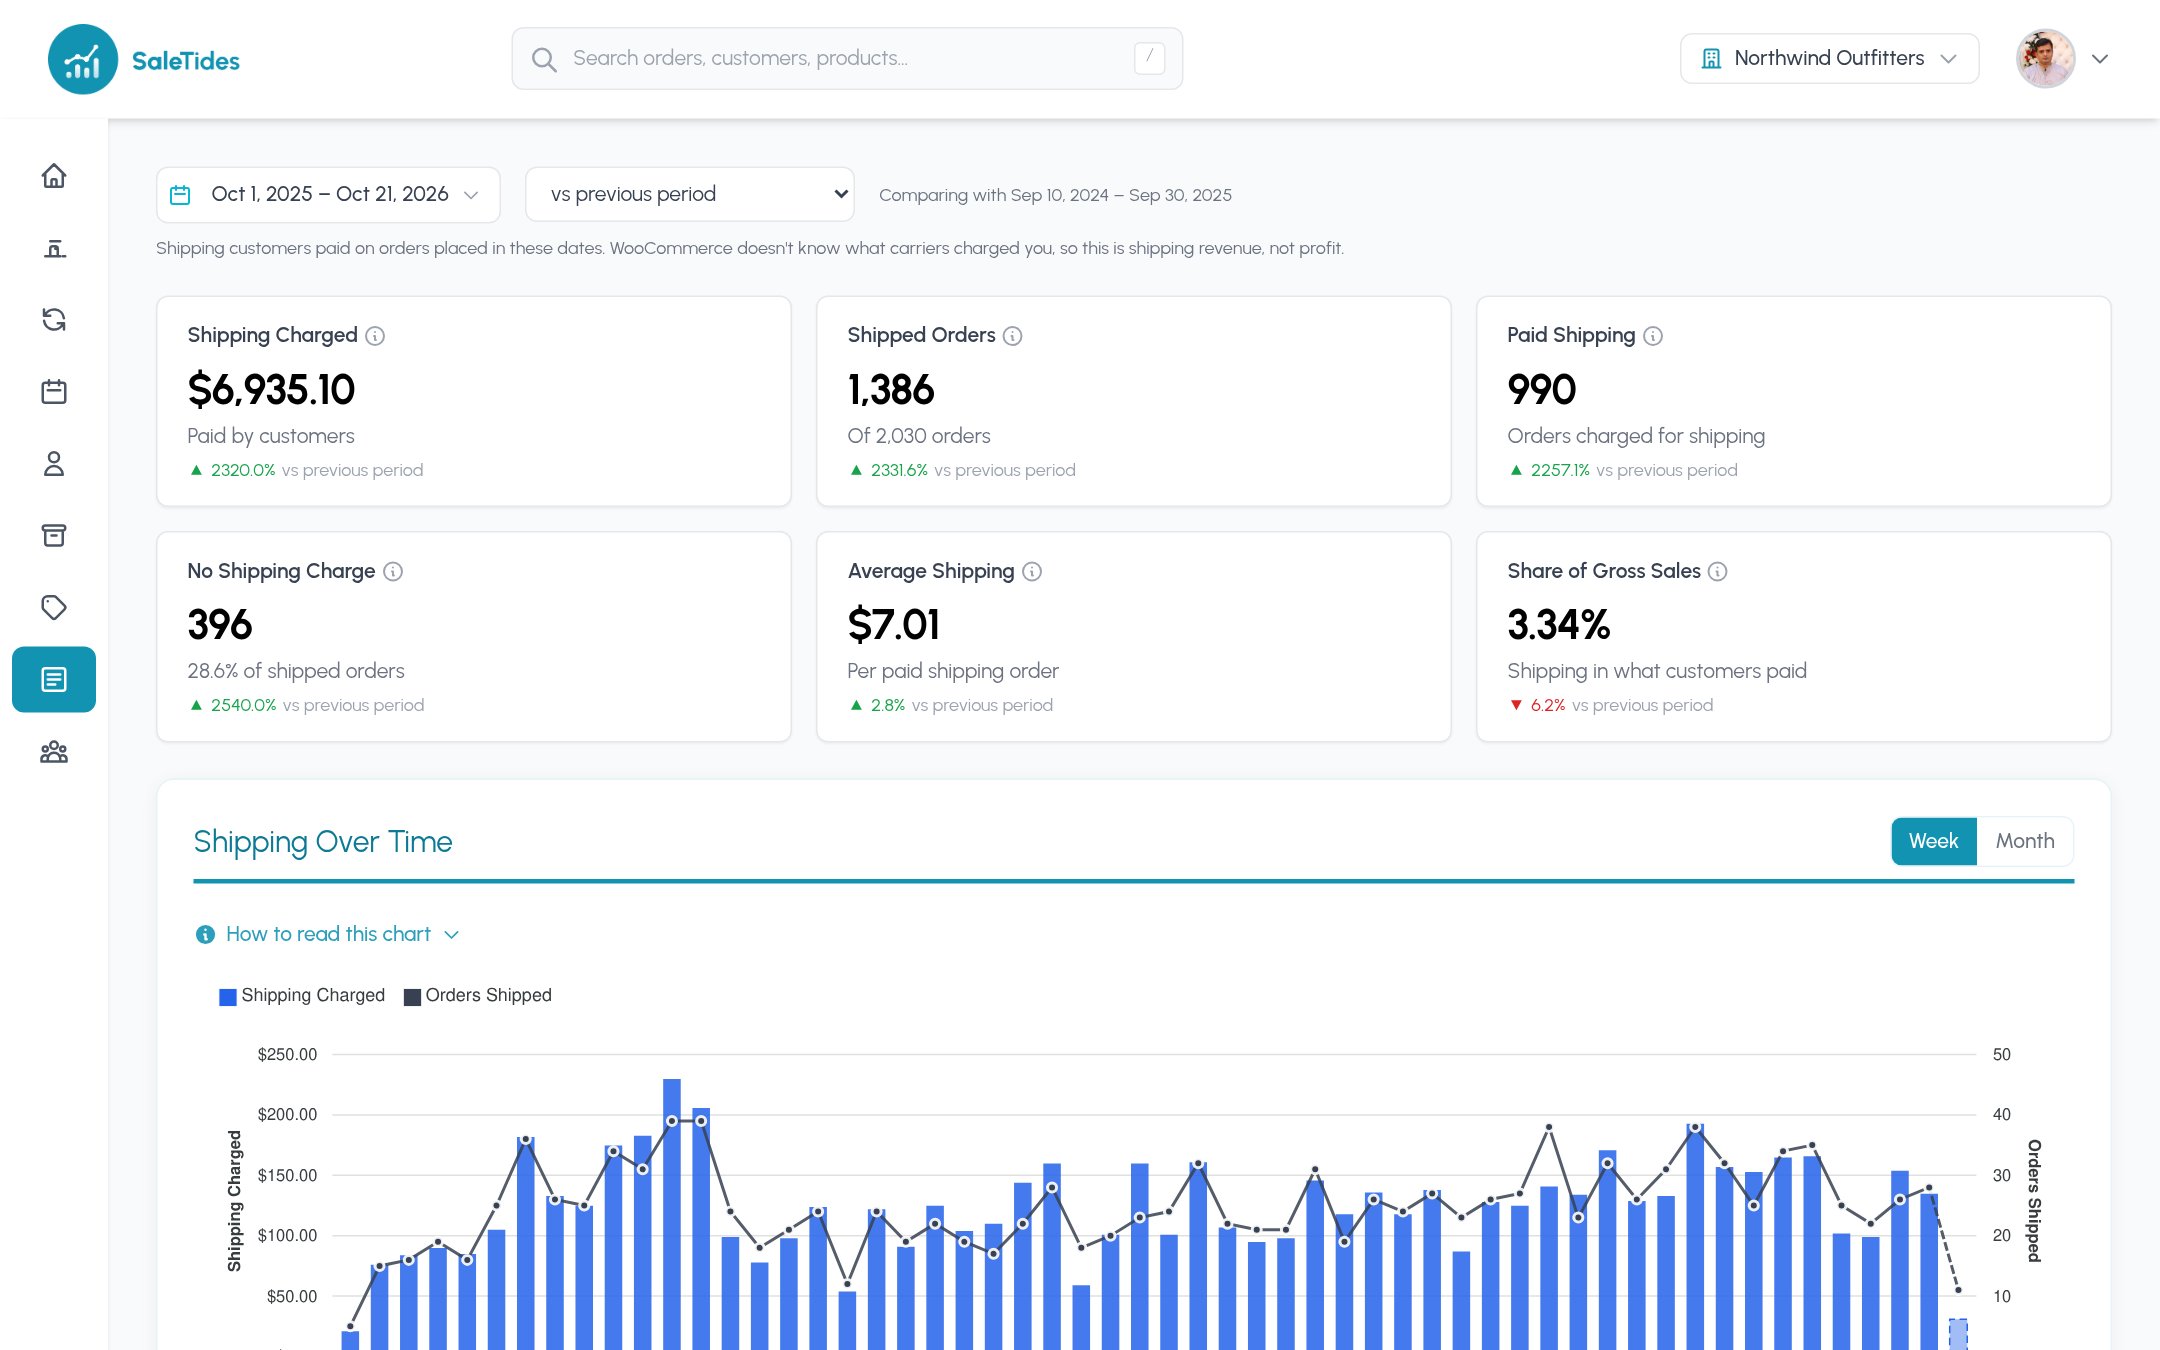Click the Shipping Over Time heading
The image size is (2160, 1350).
click(x=323, y=842)
